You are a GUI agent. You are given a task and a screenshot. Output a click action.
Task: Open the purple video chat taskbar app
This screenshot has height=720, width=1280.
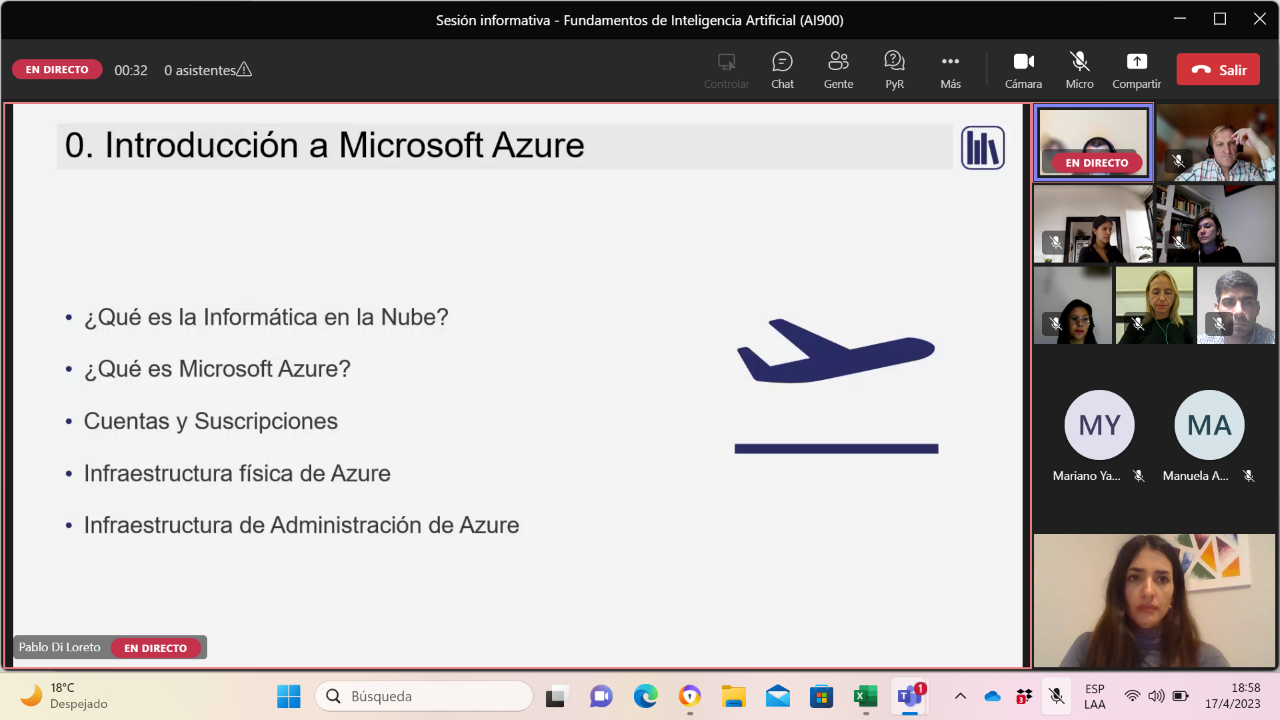tap(601, 696)
